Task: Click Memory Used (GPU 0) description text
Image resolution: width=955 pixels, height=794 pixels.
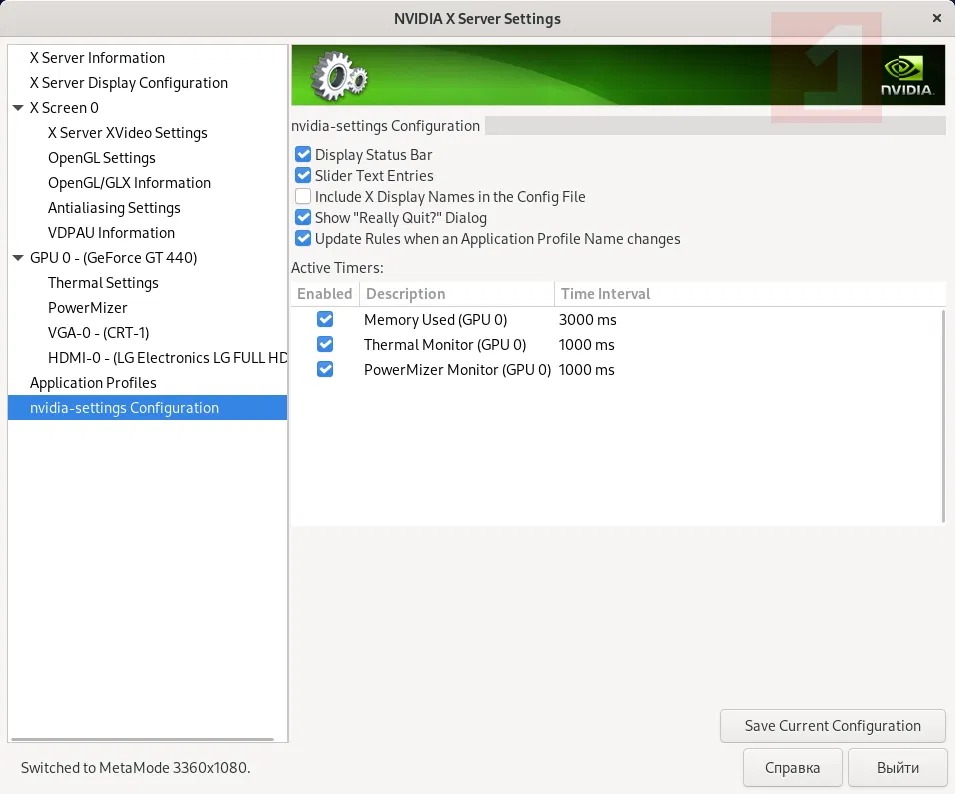Action: [x=435, y=320]
